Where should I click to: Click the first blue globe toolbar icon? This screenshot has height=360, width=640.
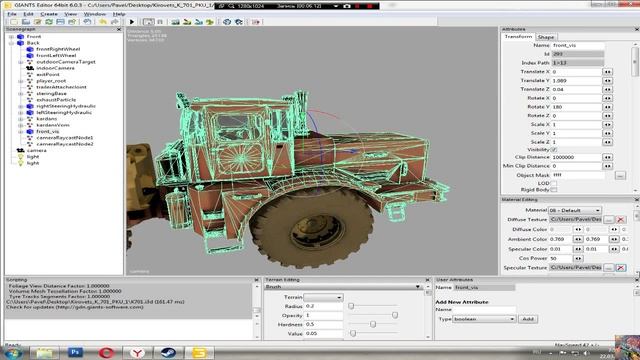tap(227, 22)
